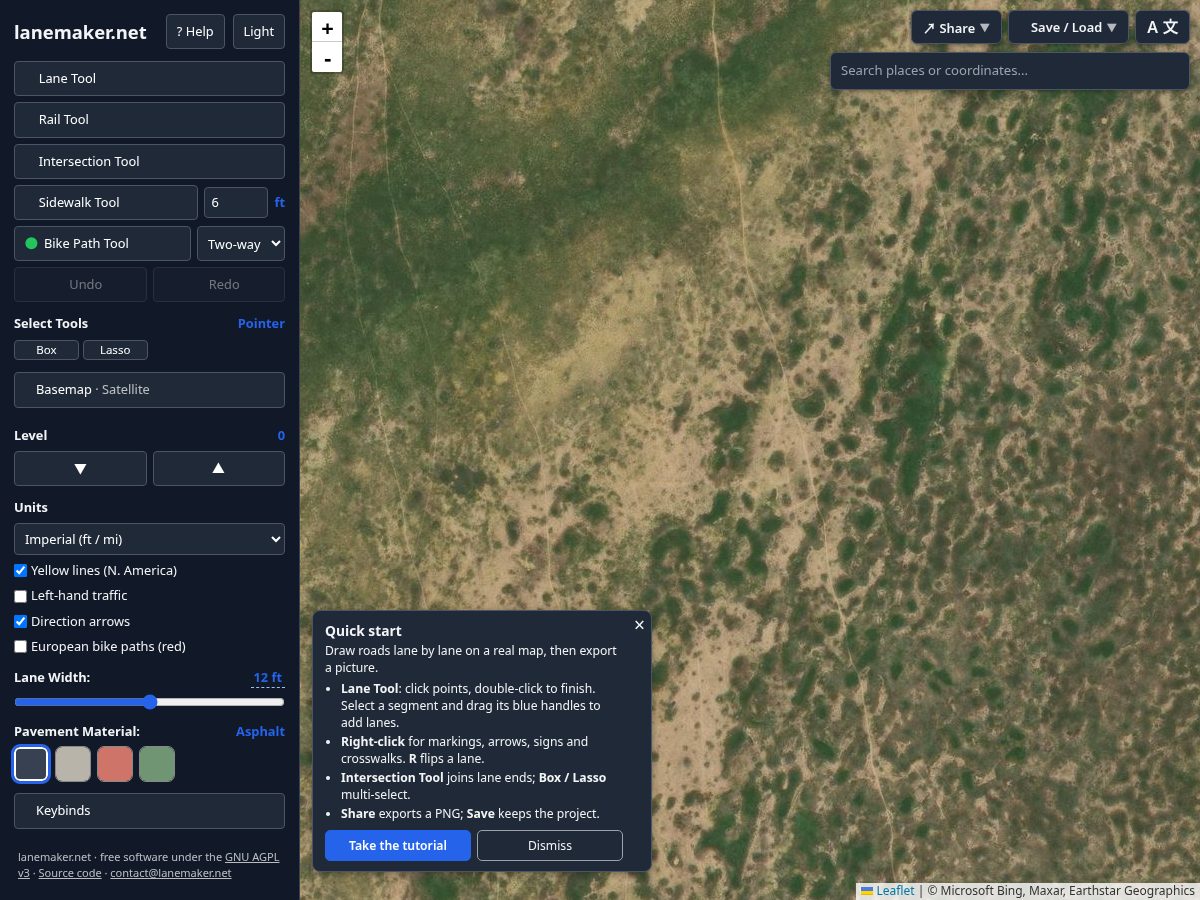Toggle the ft unit label beside sidewalk width
The height and width of the screenshot is (900, 1200).
tap(280, 202)
